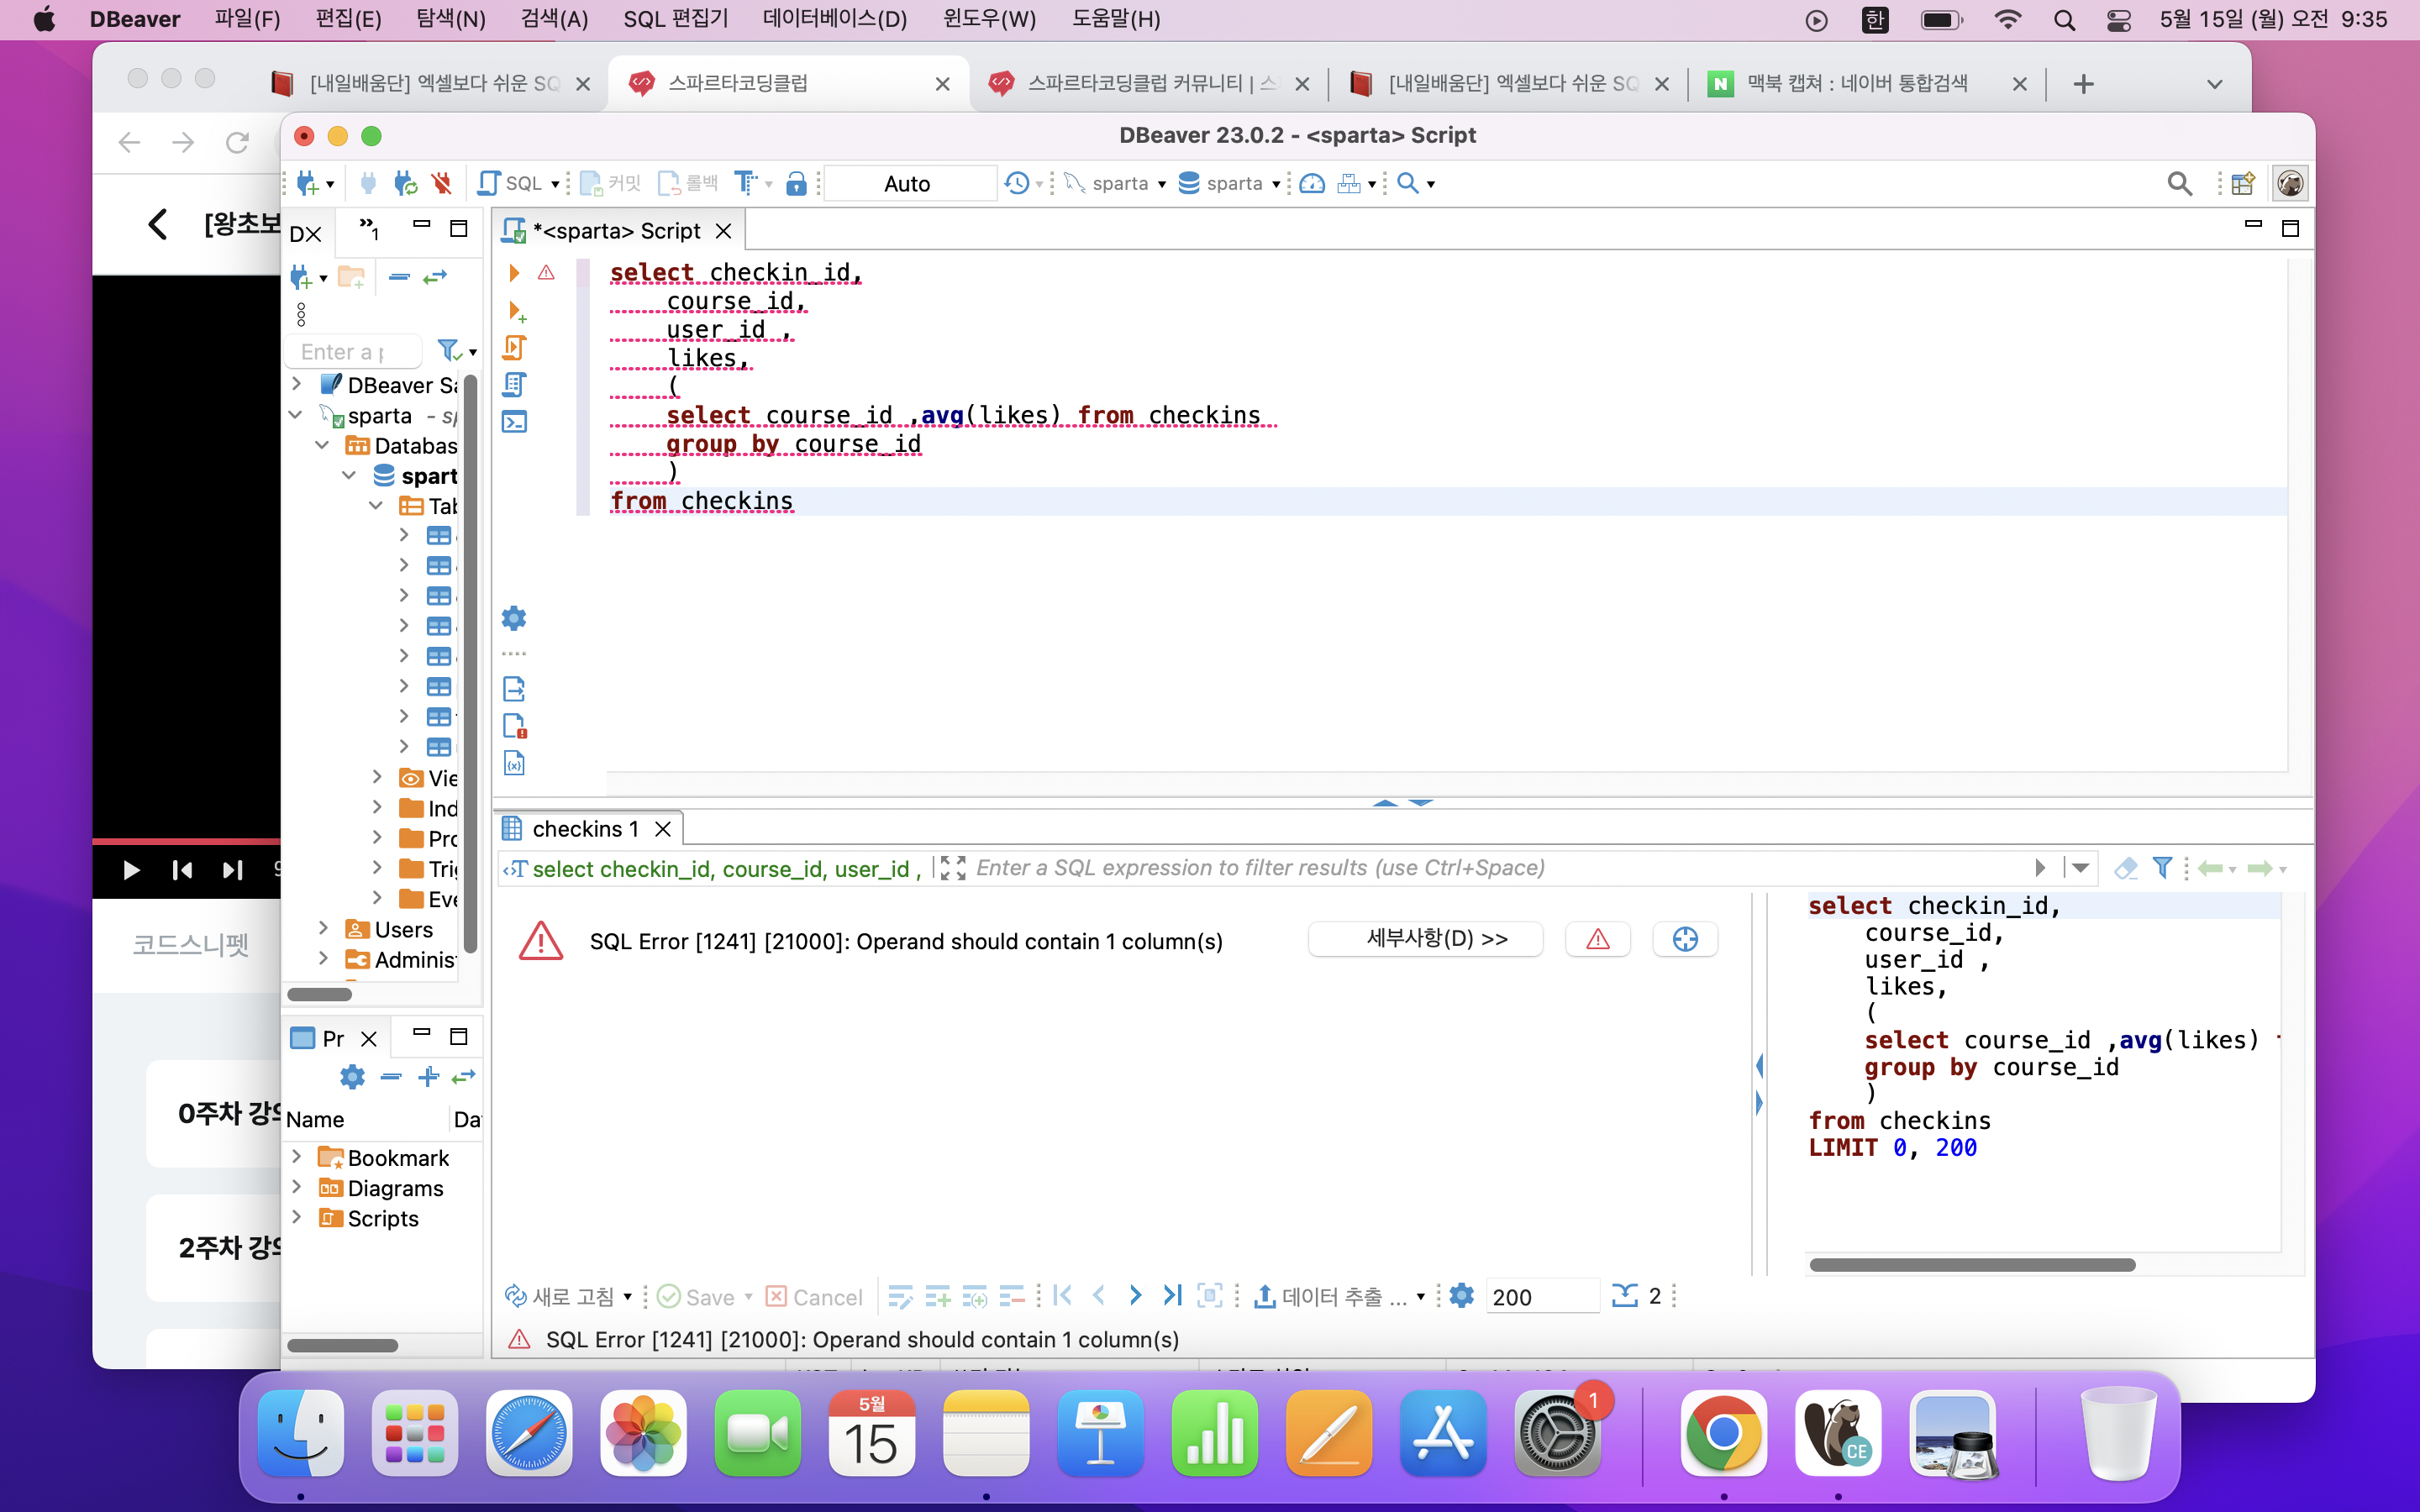
Task: Clear result filter with the eraser icon
Action: pyautogui.click(x=2125, y=868)
